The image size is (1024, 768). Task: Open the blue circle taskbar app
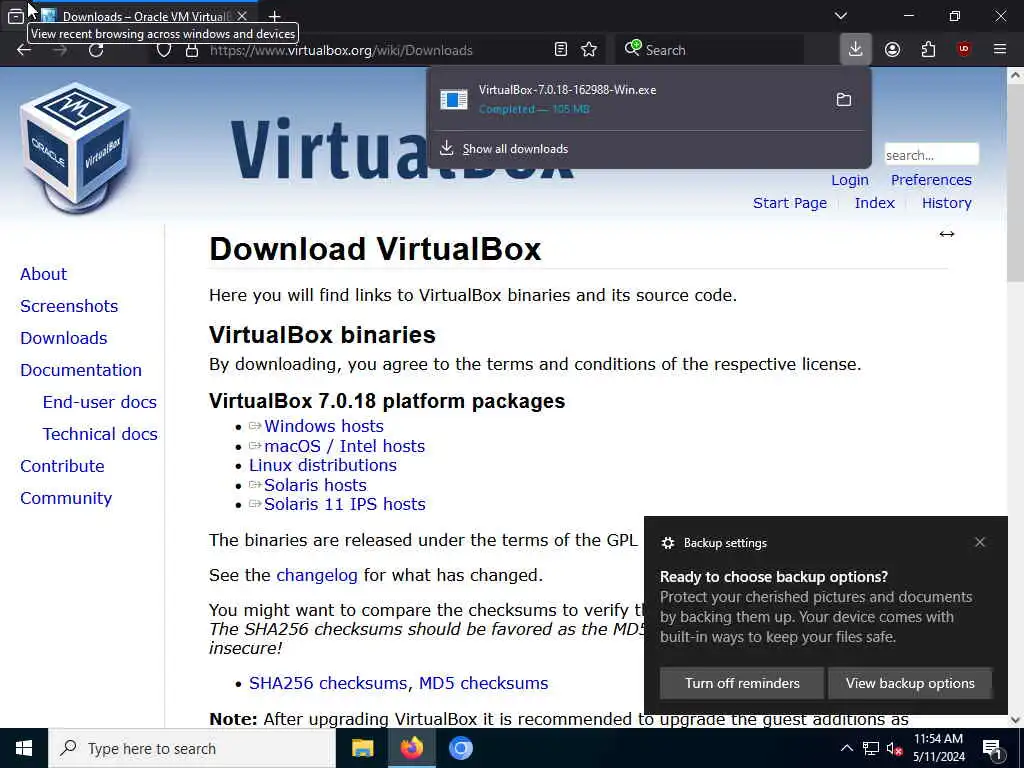[x=460, y=748]
